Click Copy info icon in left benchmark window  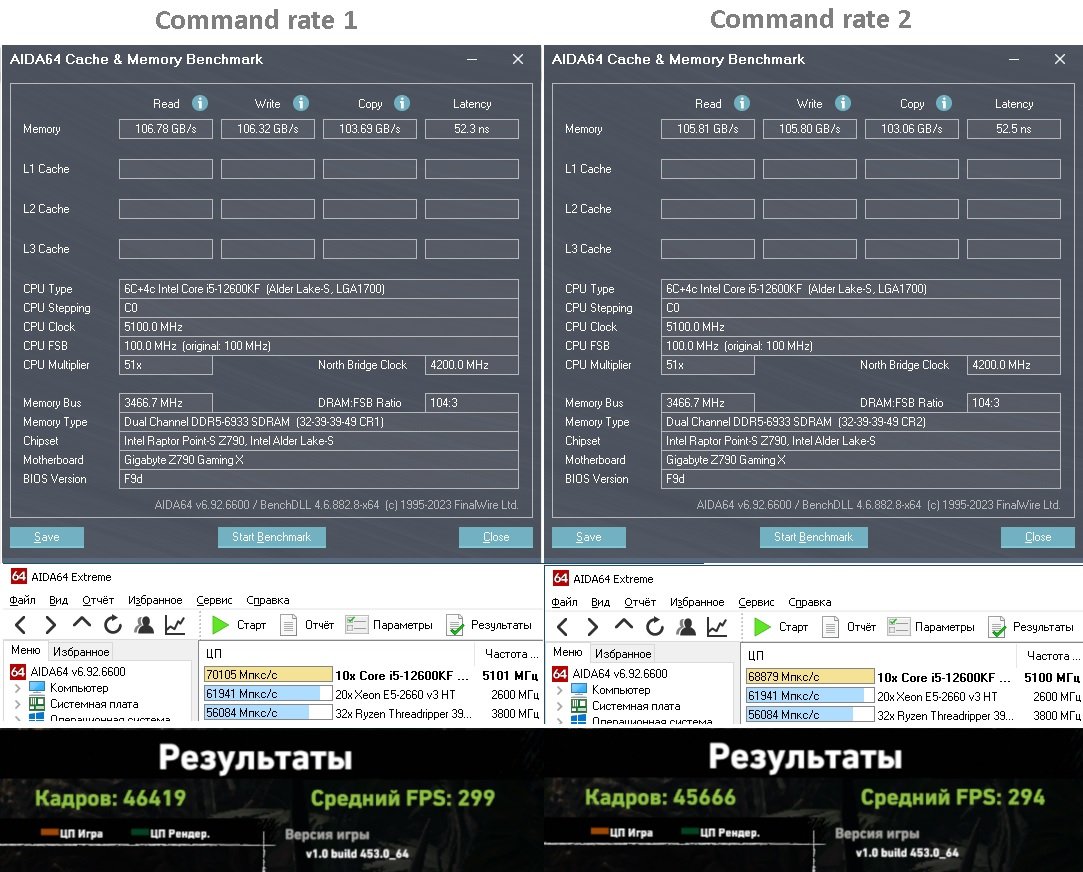(402, 104)
